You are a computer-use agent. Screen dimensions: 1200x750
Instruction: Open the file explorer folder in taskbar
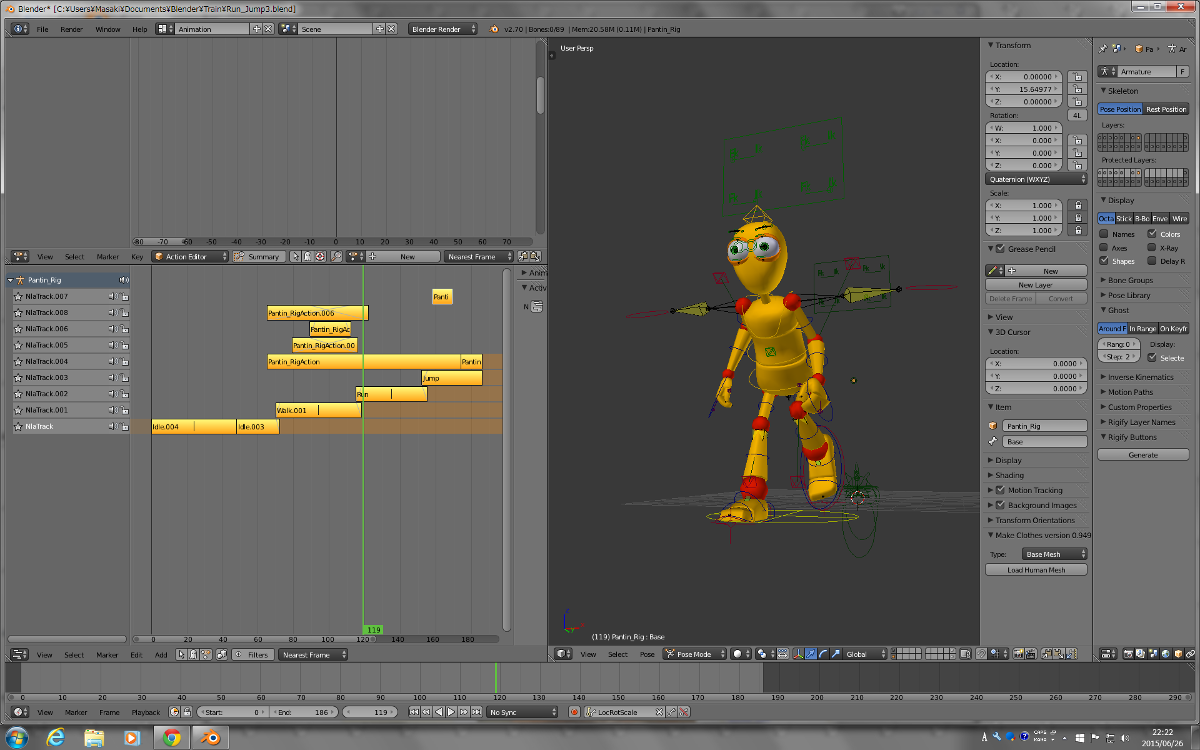coord(94,738)
